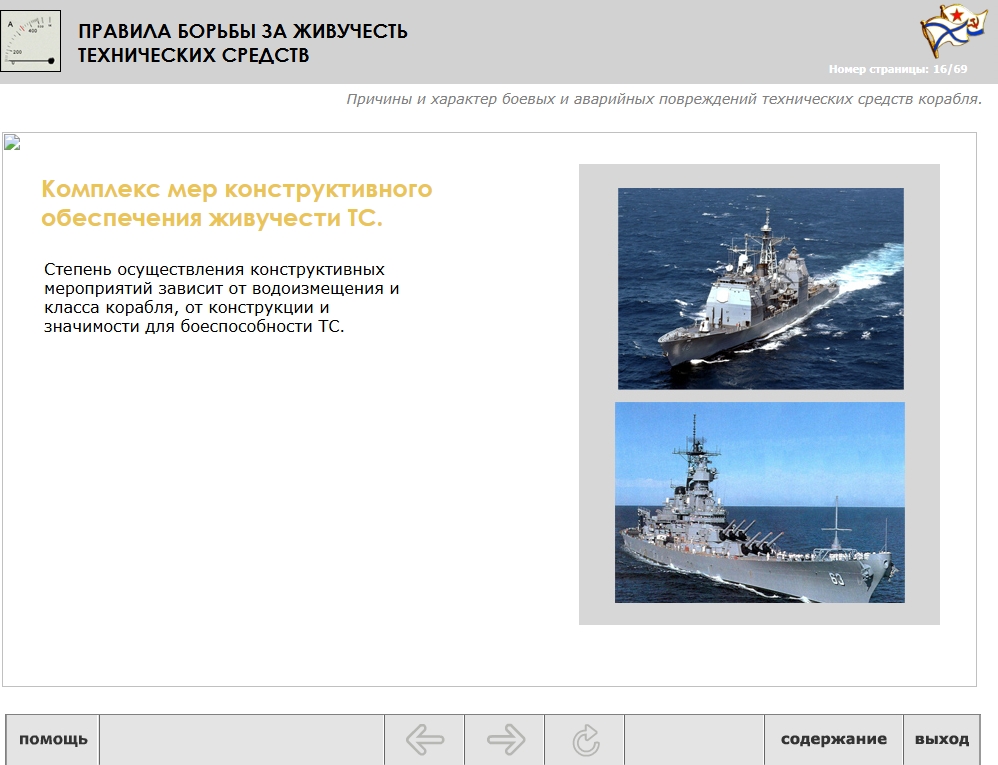Advance to next page with right arrow
998x765 pixels.
point(505,740)
